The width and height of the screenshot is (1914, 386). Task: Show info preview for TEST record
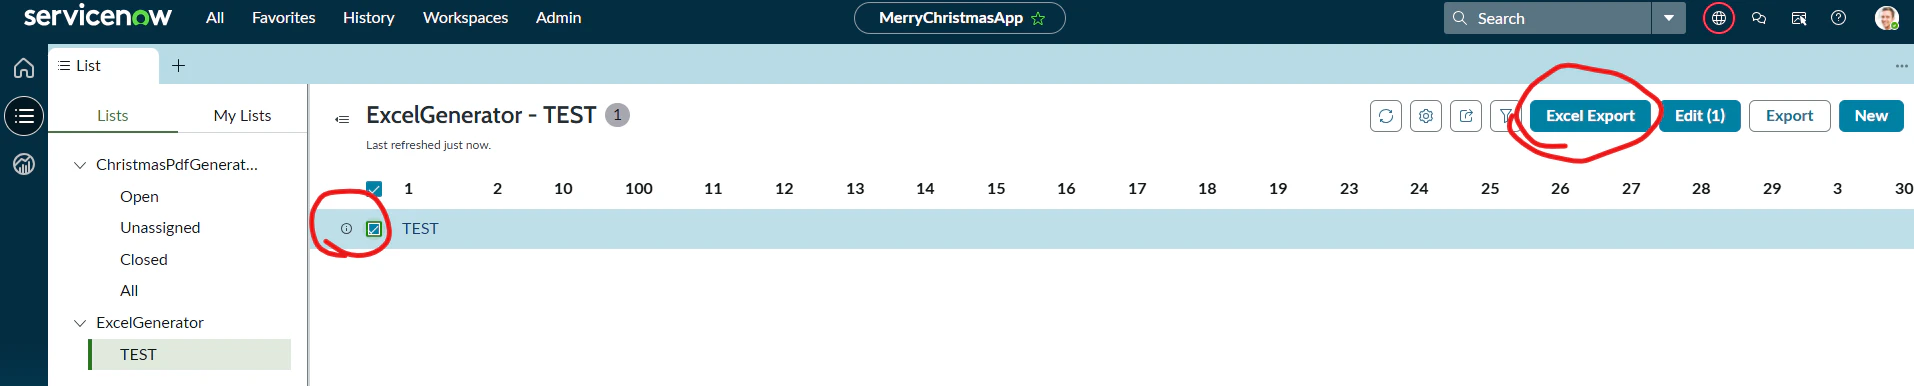coord(346,229)
